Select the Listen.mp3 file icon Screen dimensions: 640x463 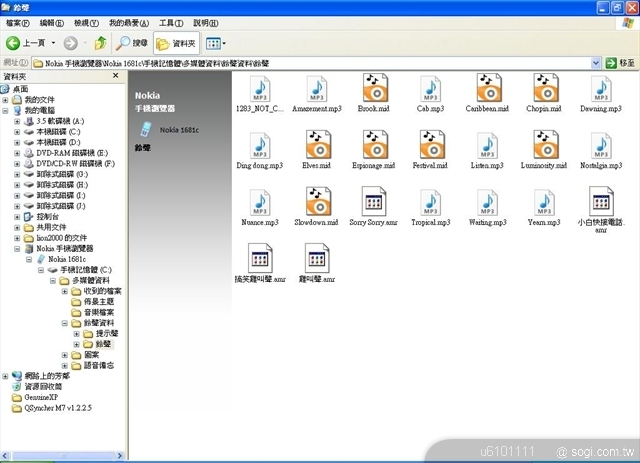[487, 145]
